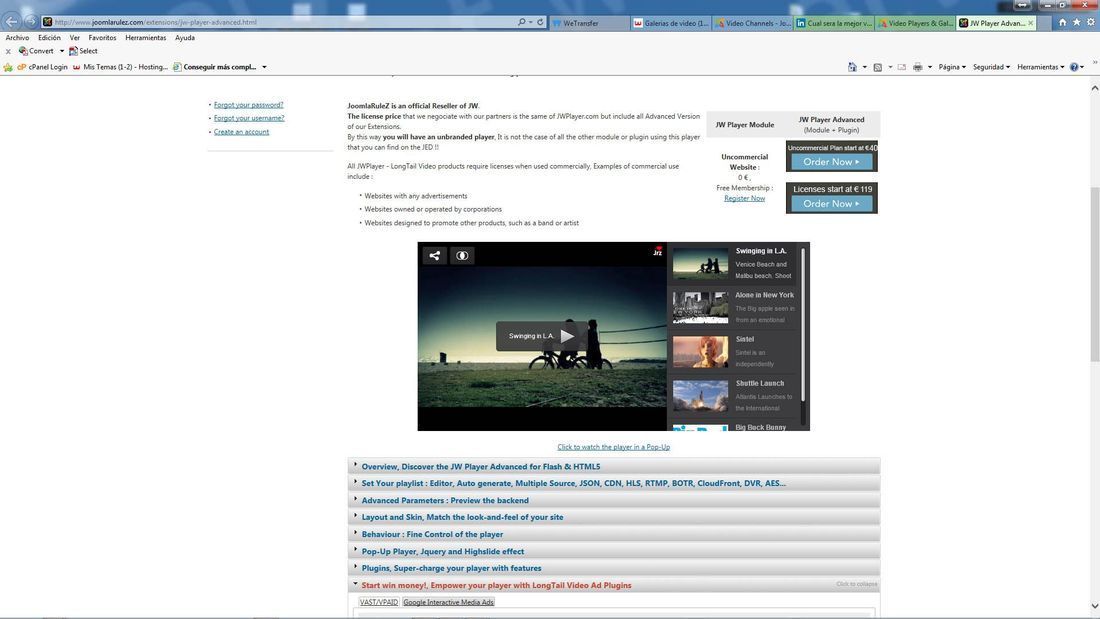Open the Convert dropdown arrow
1100x619 pixels.
click(x=62, y=51)
